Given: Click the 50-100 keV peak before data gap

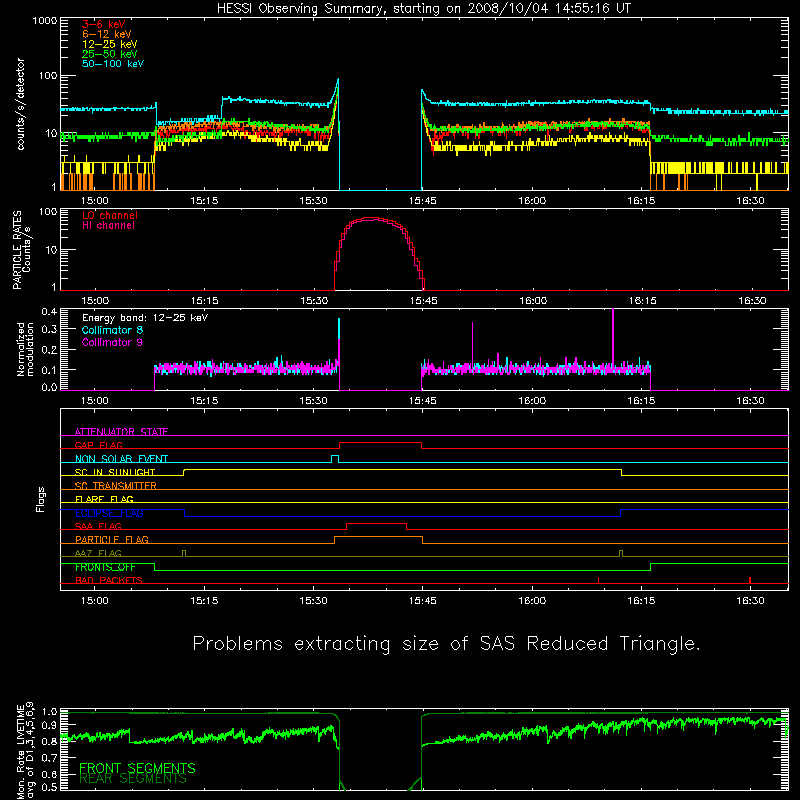Looking at the screenshot, I should click(x=337, y=80).
